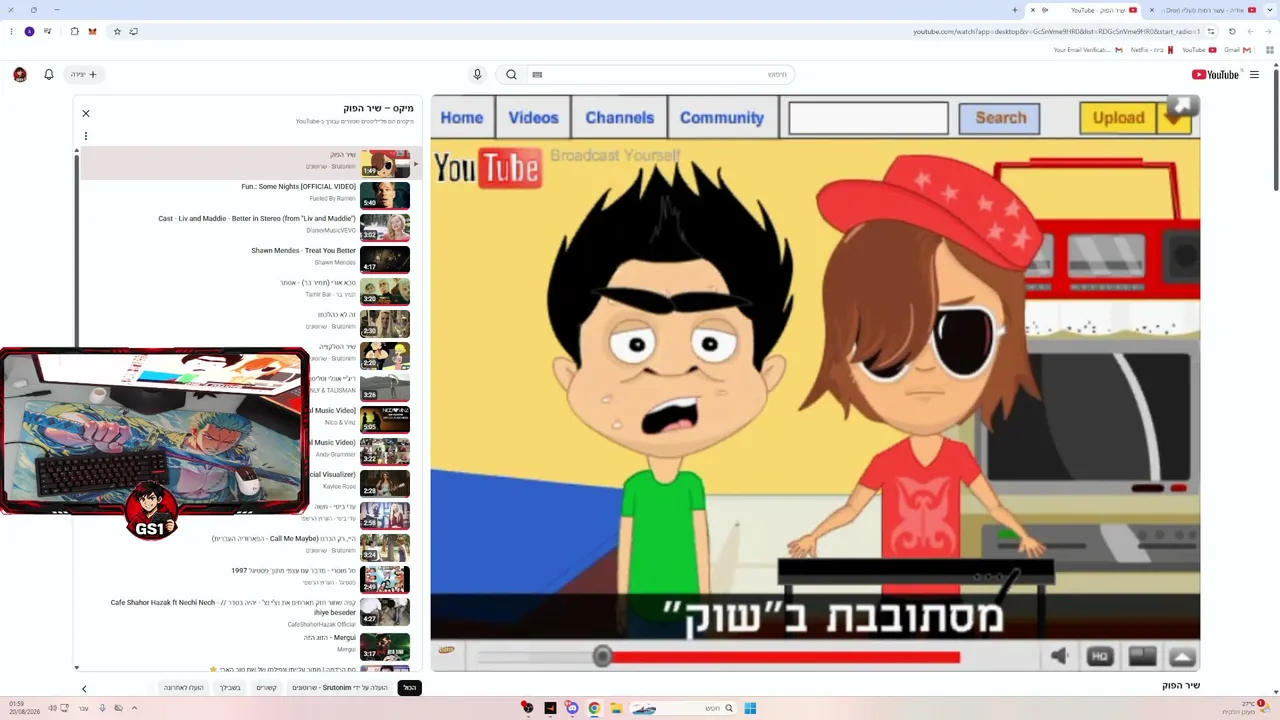Click the retro Search button in video

[x=1000, y=118]
